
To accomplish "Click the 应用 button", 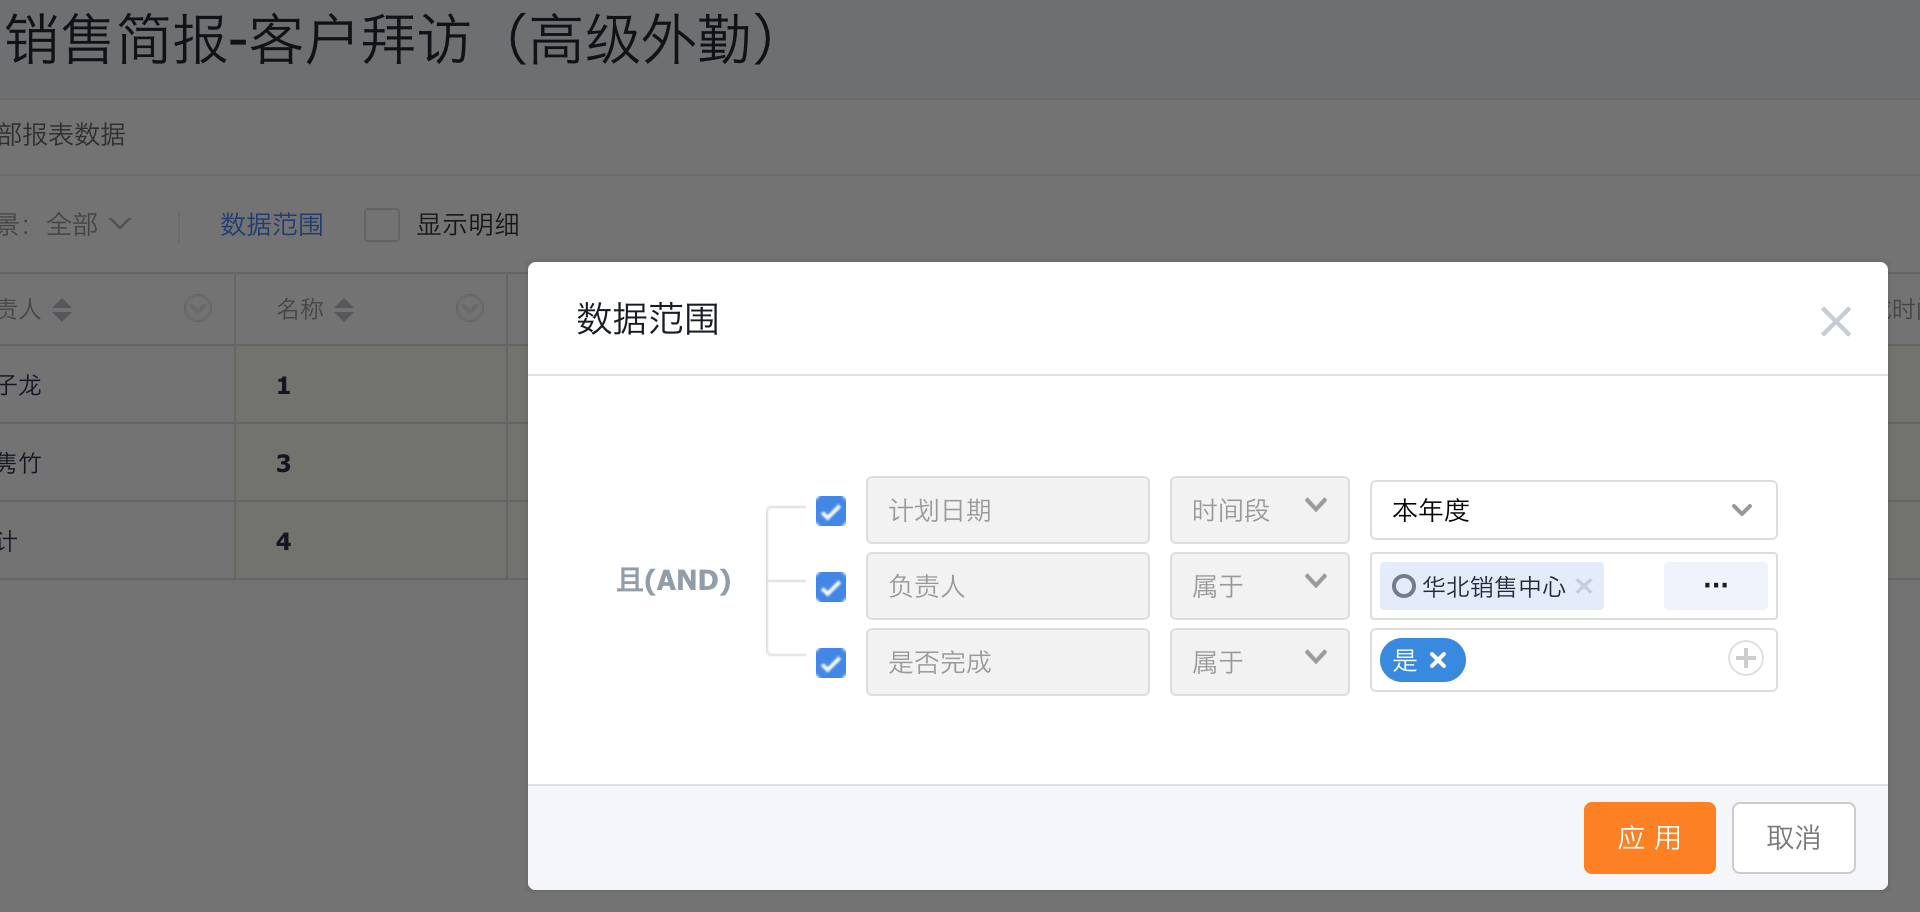I will [x=1649, y=838].
